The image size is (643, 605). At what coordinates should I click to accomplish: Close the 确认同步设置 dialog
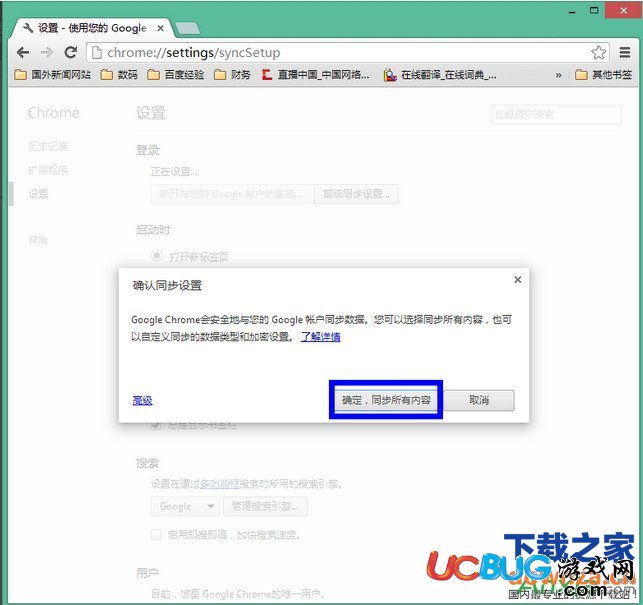pos(518,280)
